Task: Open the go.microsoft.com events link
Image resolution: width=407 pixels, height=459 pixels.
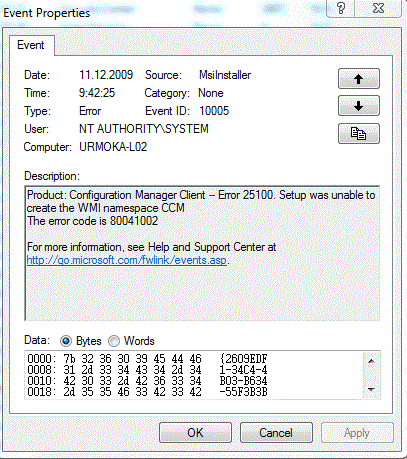Action: click(x=127, y=260)
